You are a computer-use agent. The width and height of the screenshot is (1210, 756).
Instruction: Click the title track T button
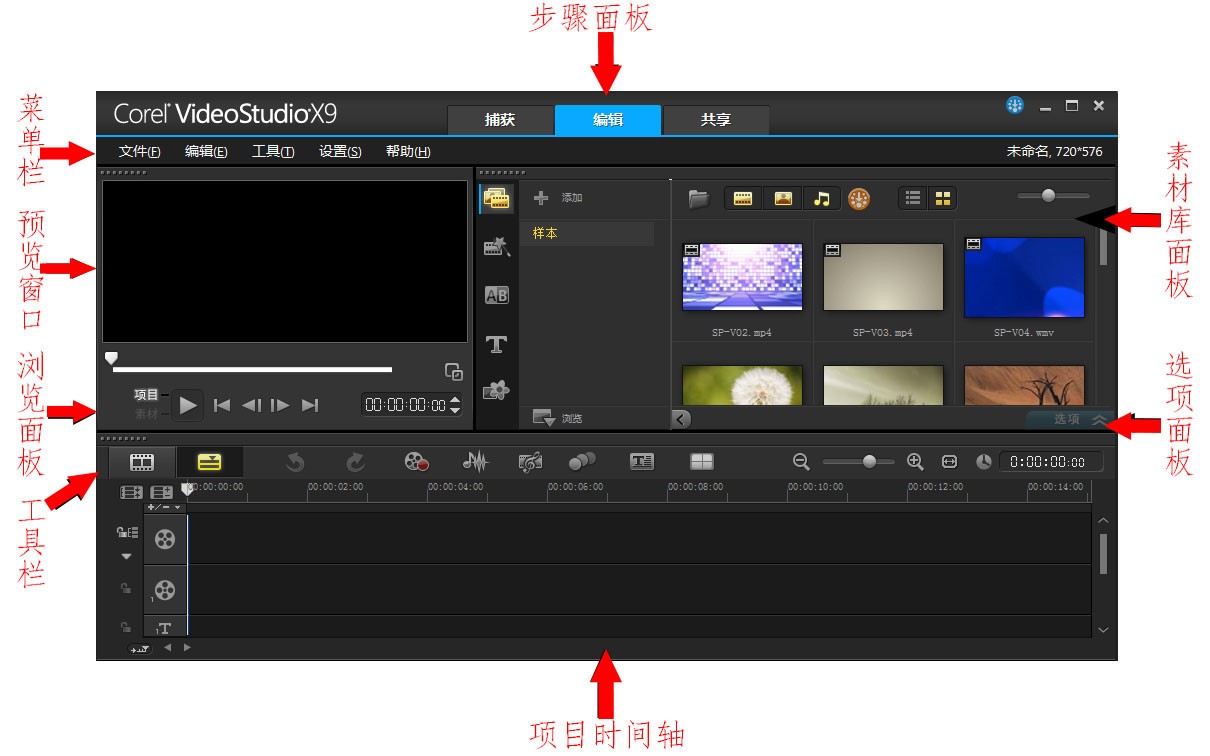tap(165, 628)
